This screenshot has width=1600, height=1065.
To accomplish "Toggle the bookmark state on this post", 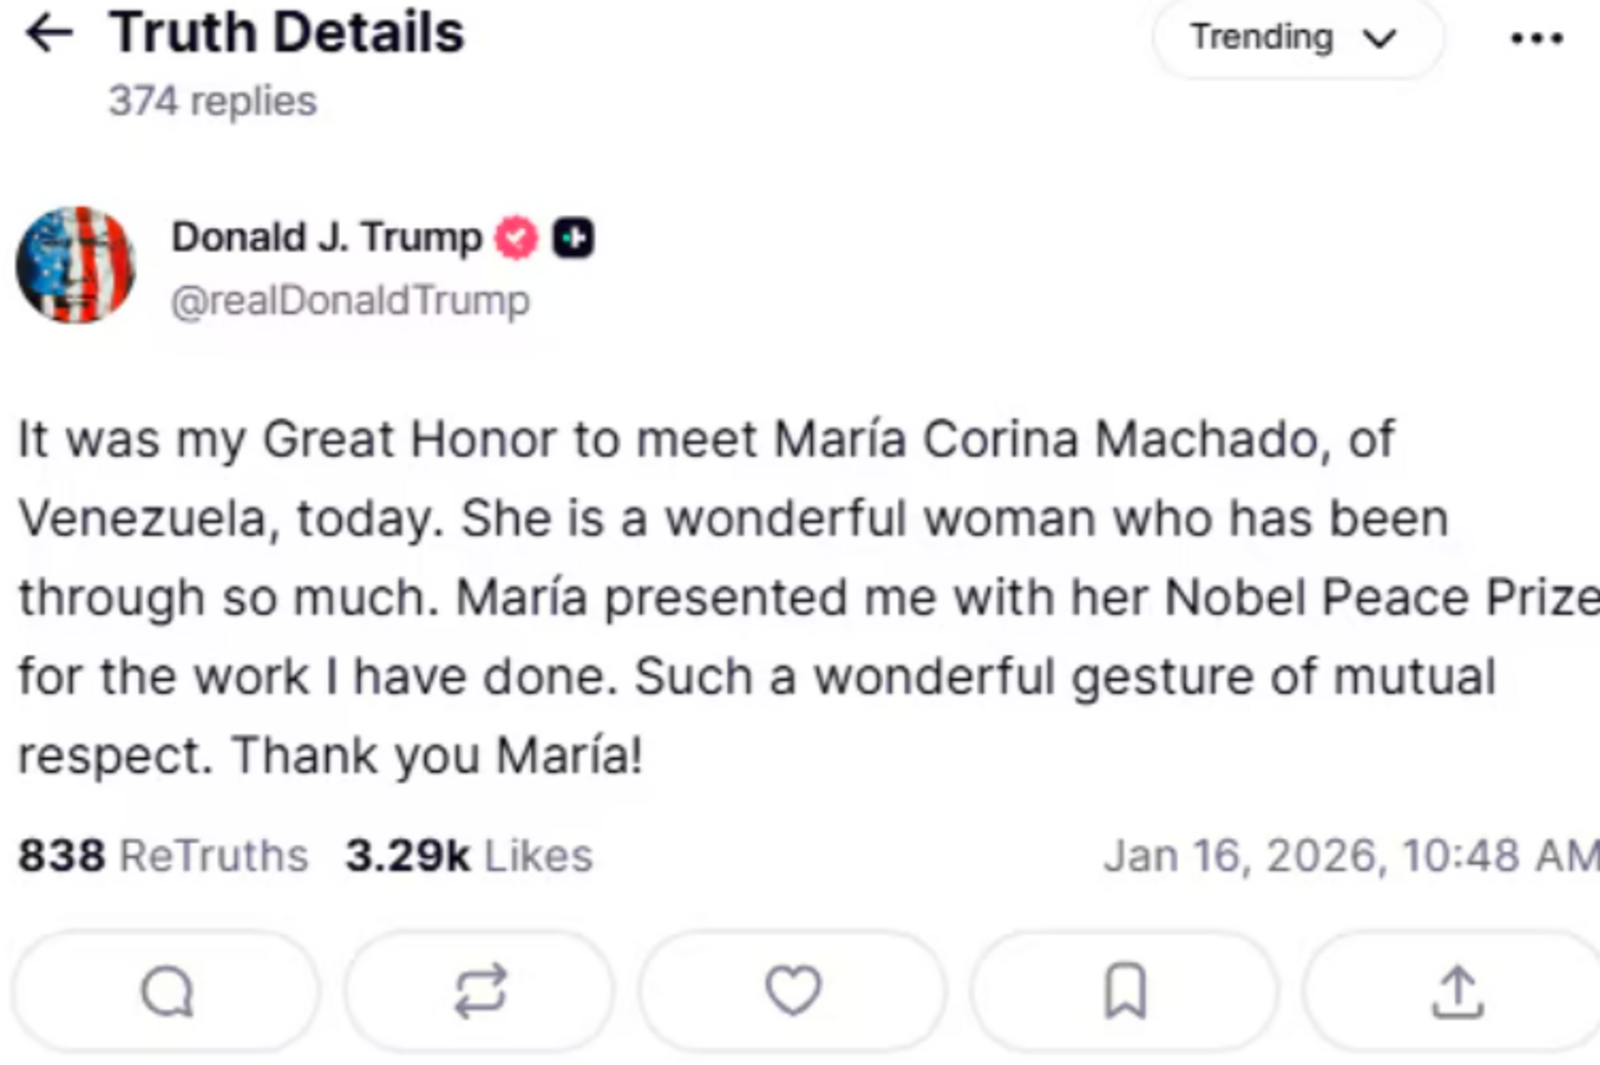I will (1122, 992).
